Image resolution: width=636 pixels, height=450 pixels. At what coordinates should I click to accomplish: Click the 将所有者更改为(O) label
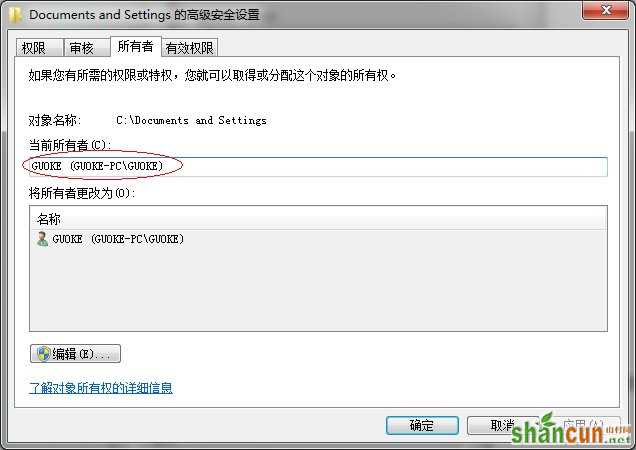[82, 193]
